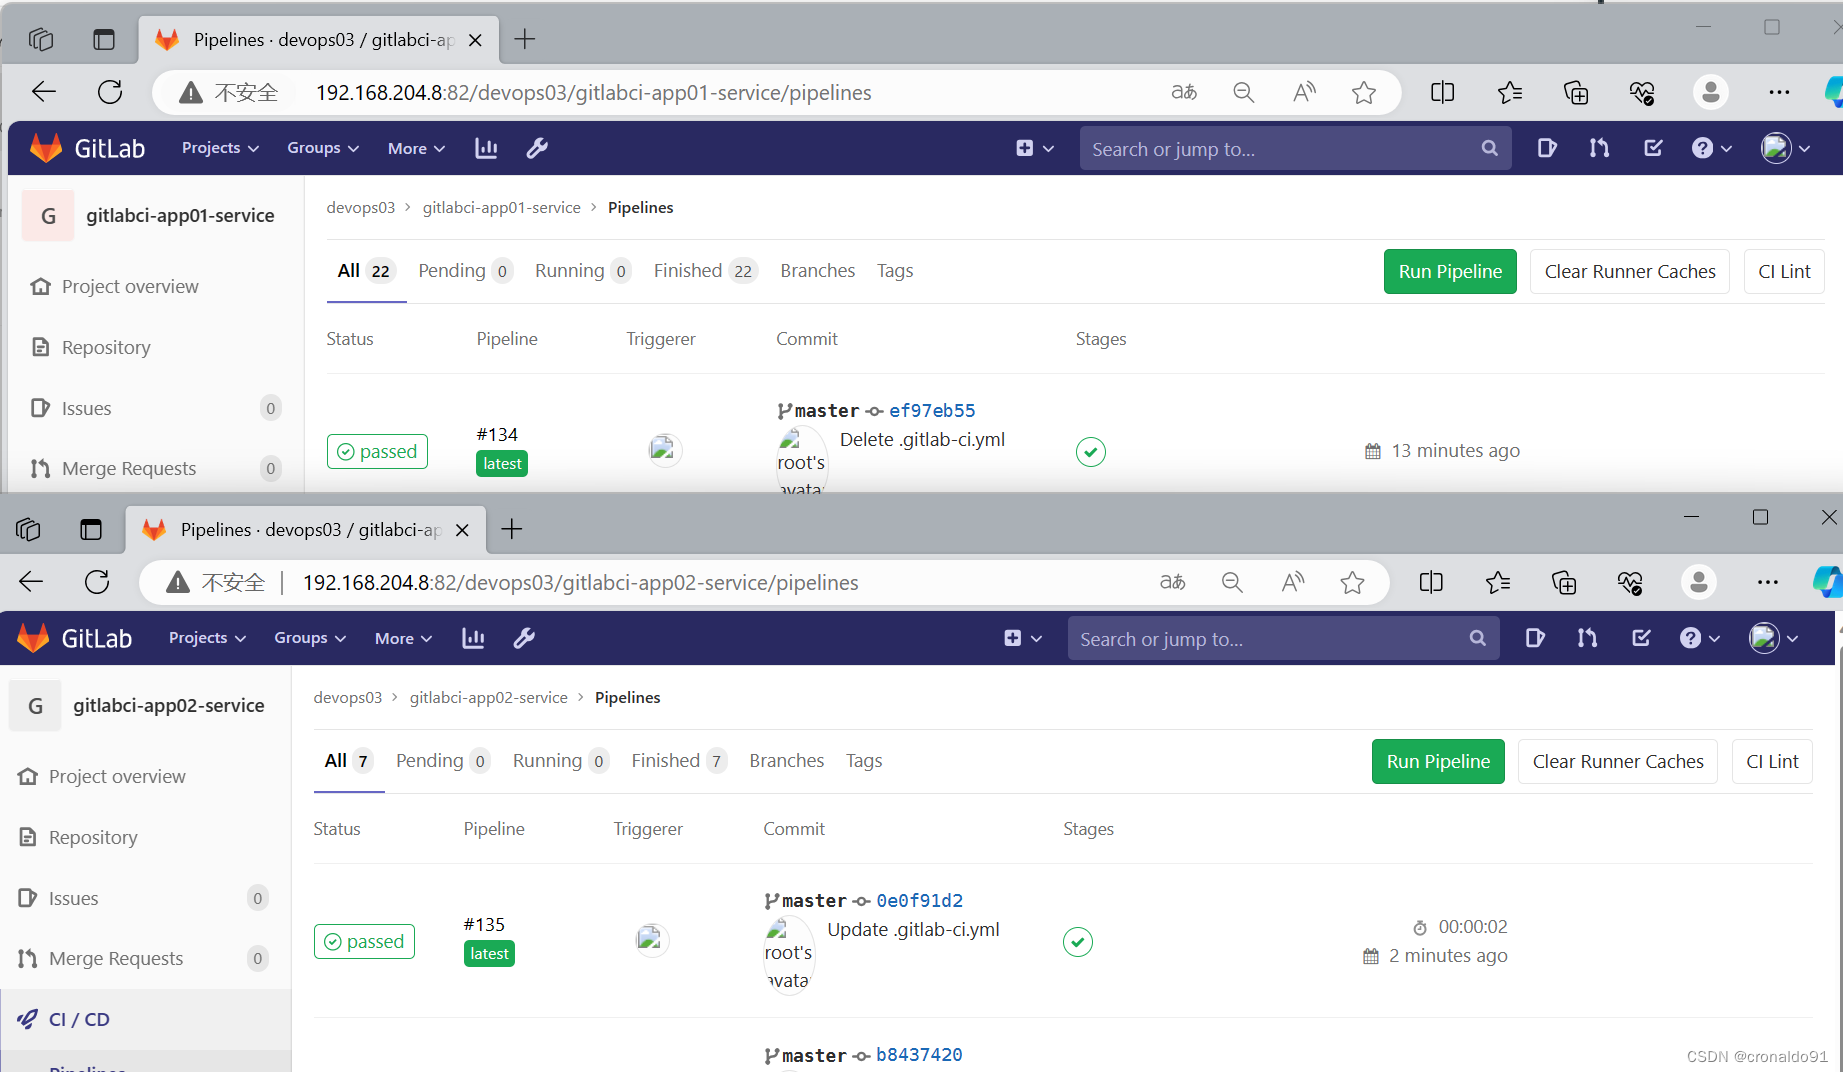
Task: Select the Finished tab with 7 in app02
Action: (678, 761)
